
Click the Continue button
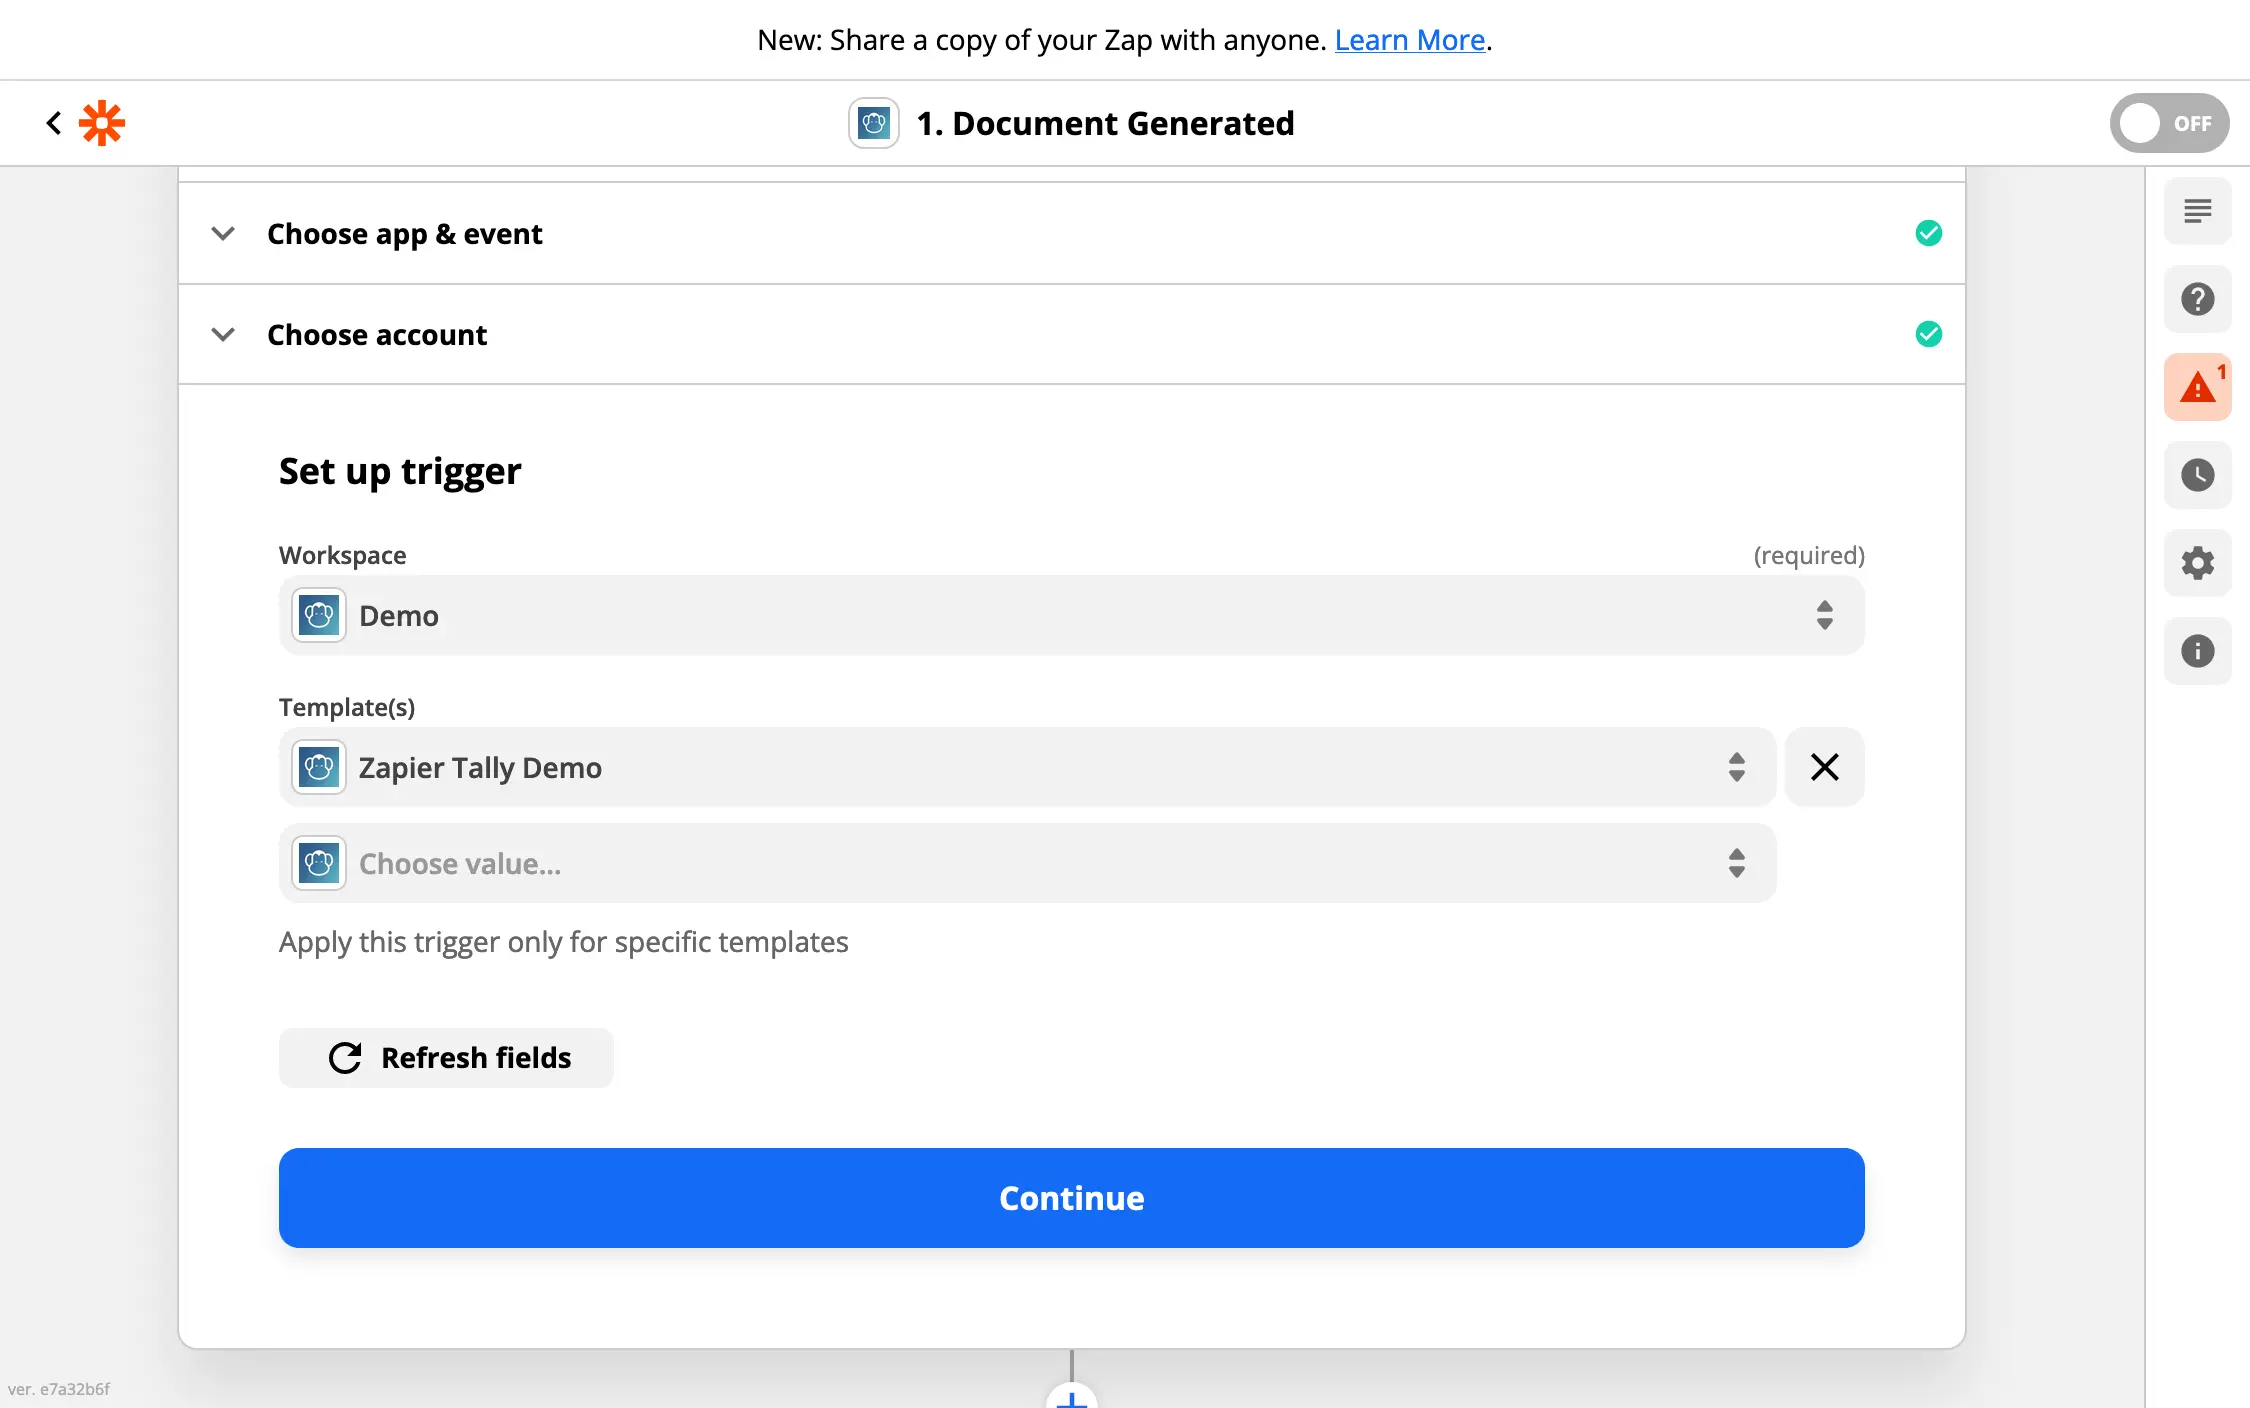[1070, 1197]
